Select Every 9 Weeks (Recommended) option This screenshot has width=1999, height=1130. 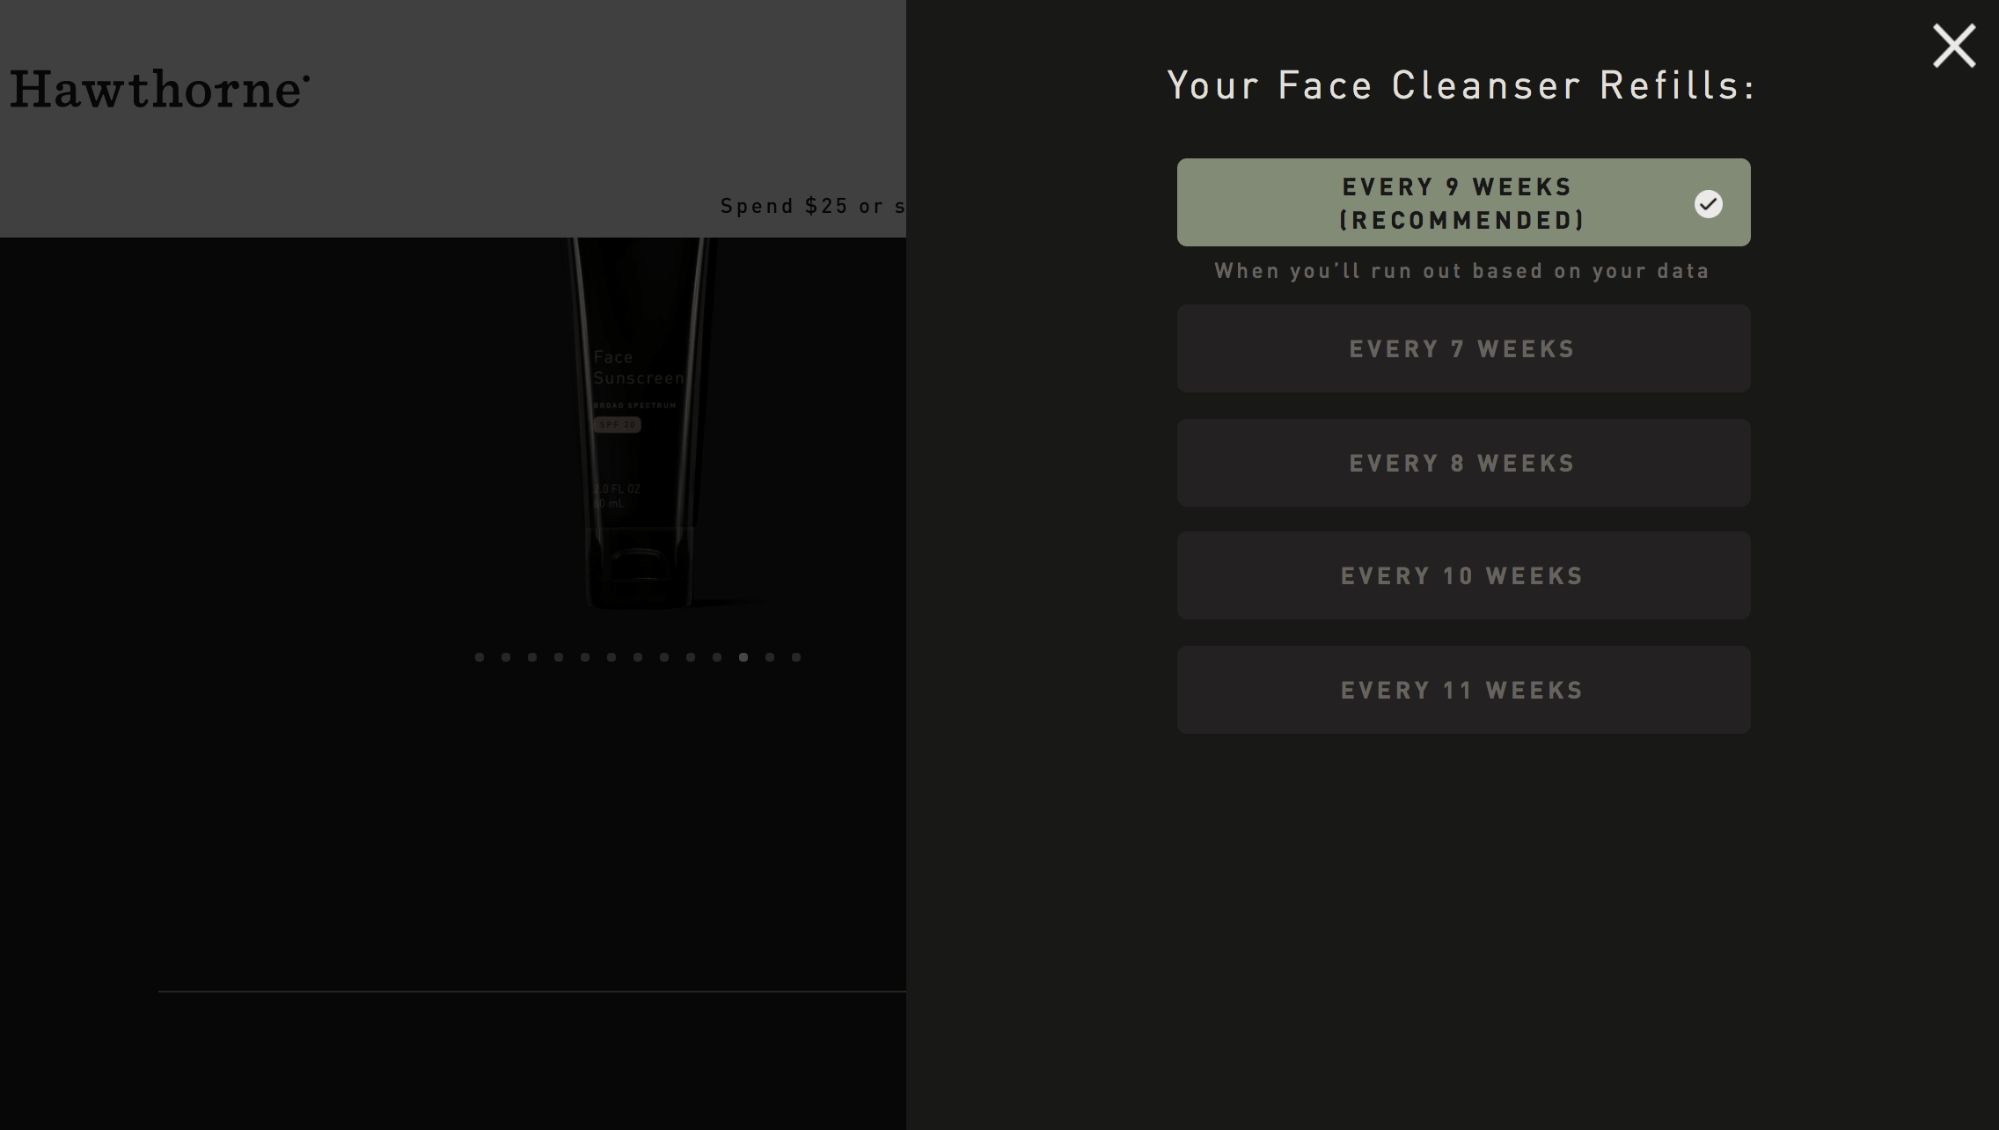pyautogui.click(x=1463, y=202)
